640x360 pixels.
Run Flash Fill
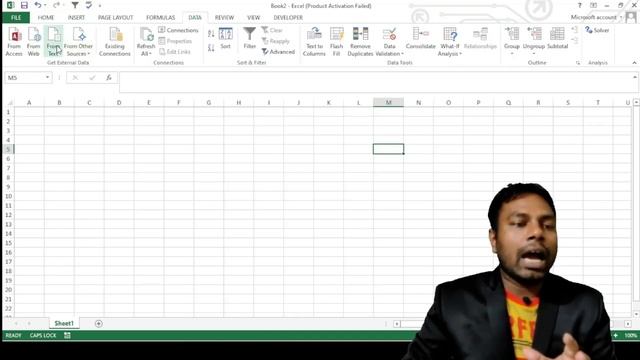pos(337,42)
